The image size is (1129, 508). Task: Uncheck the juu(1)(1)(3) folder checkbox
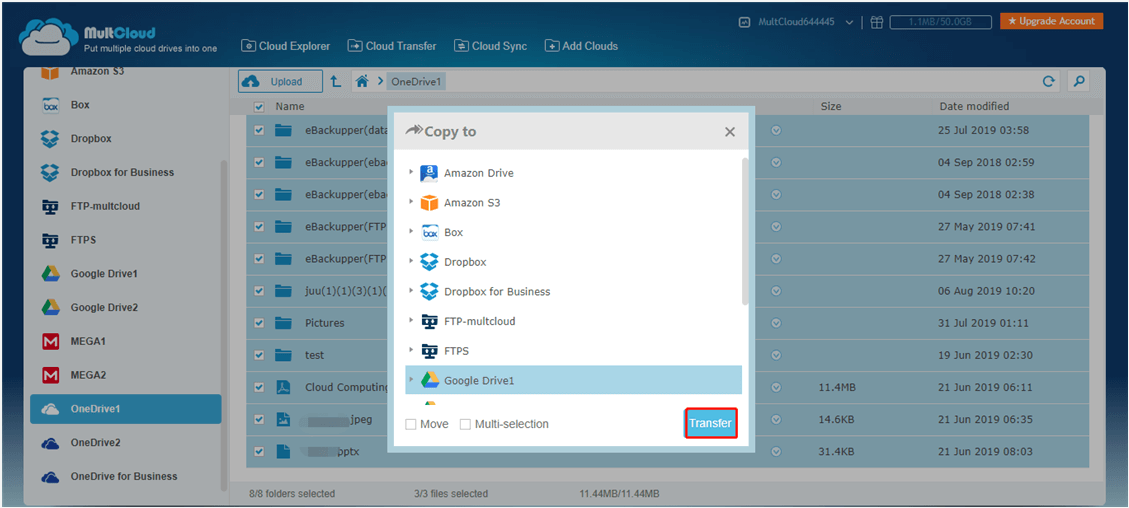click(259, 291)
